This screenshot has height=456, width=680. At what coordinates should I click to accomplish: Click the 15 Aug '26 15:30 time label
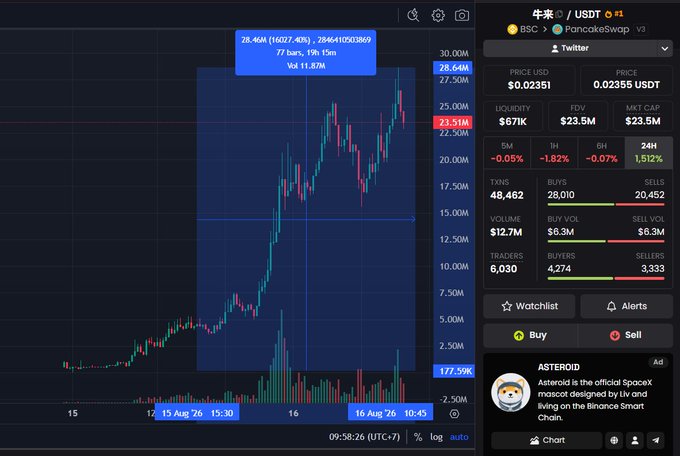(x=197, y=413)
